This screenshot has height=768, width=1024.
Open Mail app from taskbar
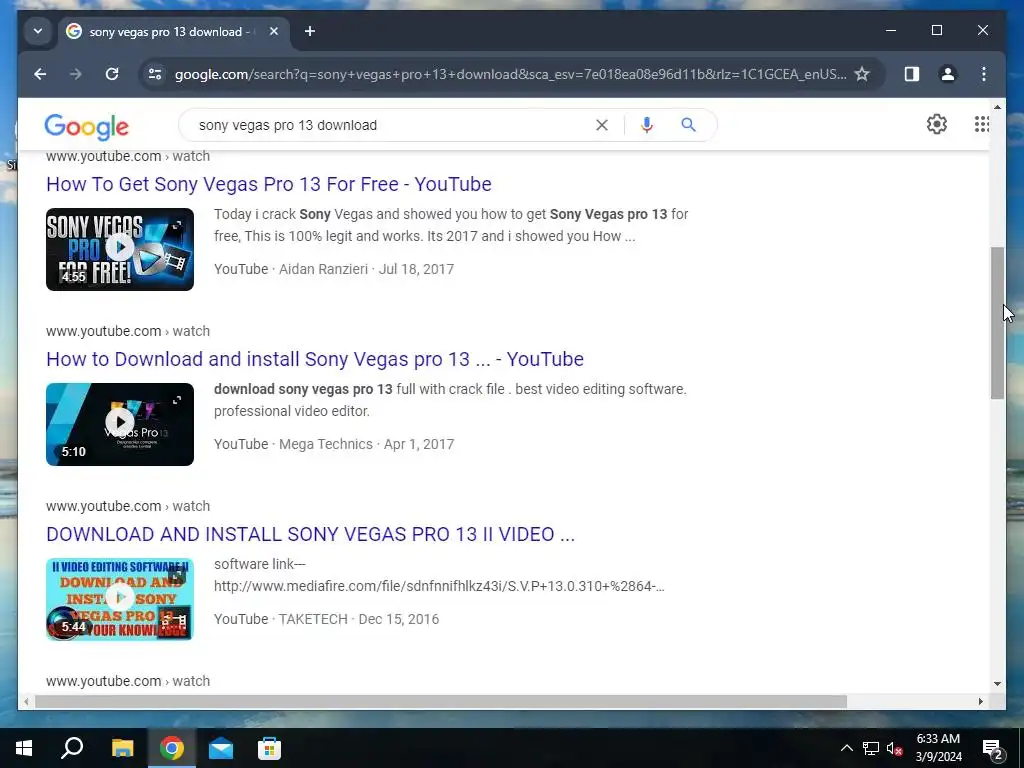(221, 748)
